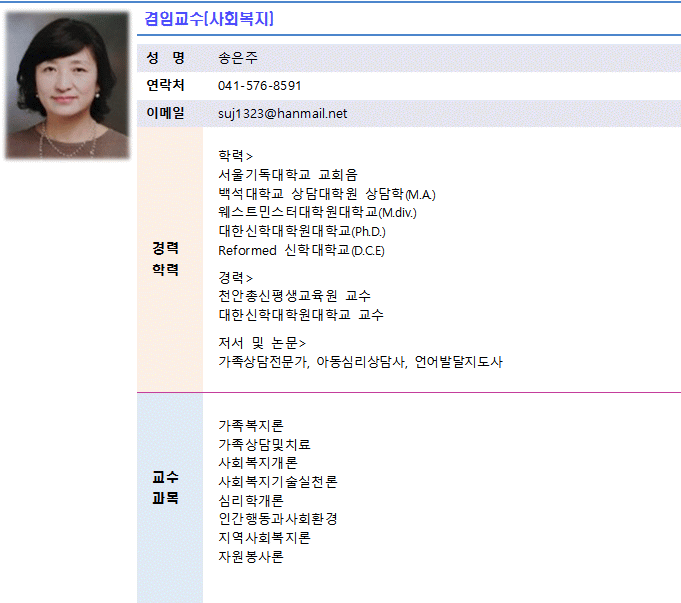Select line 대한신학대학원대학교(Ph.D.)

click(x=302, y=231)
